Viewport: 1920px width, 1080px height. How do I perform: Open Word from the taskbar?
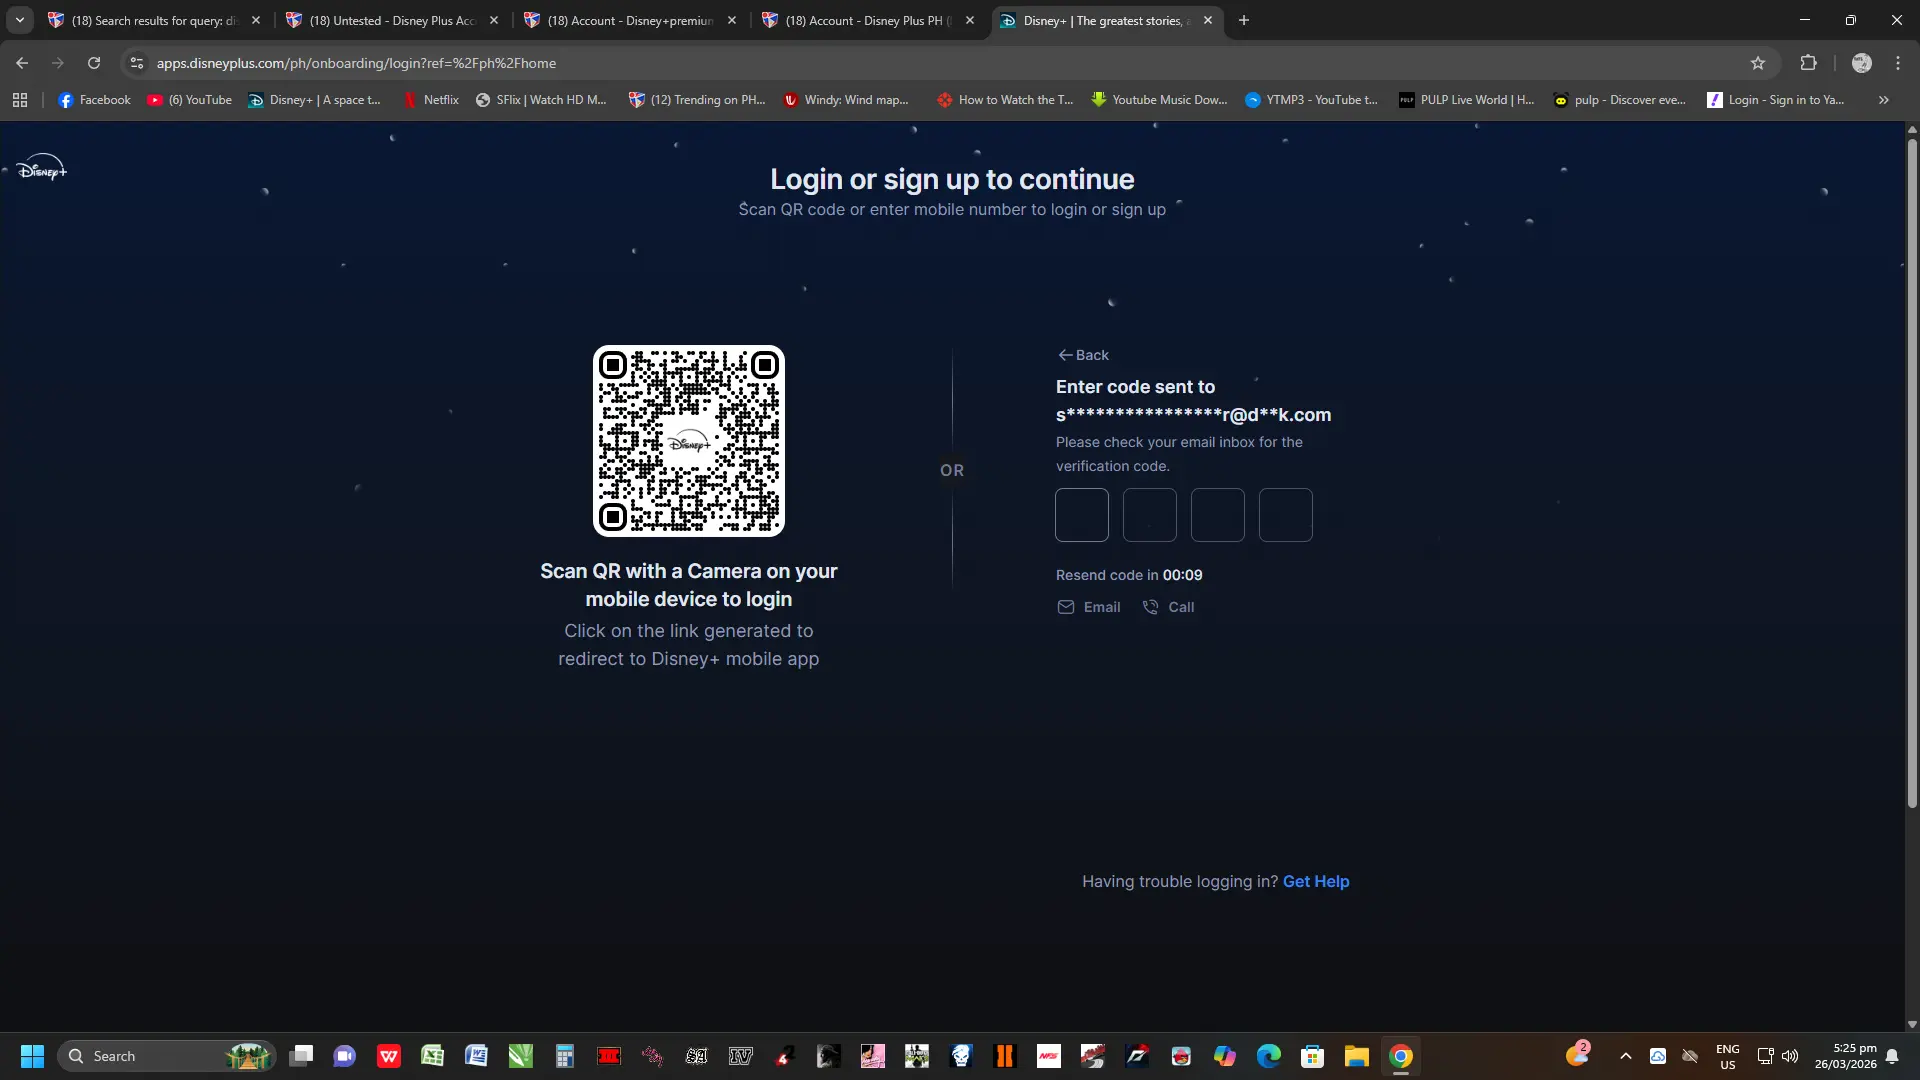477,1056
